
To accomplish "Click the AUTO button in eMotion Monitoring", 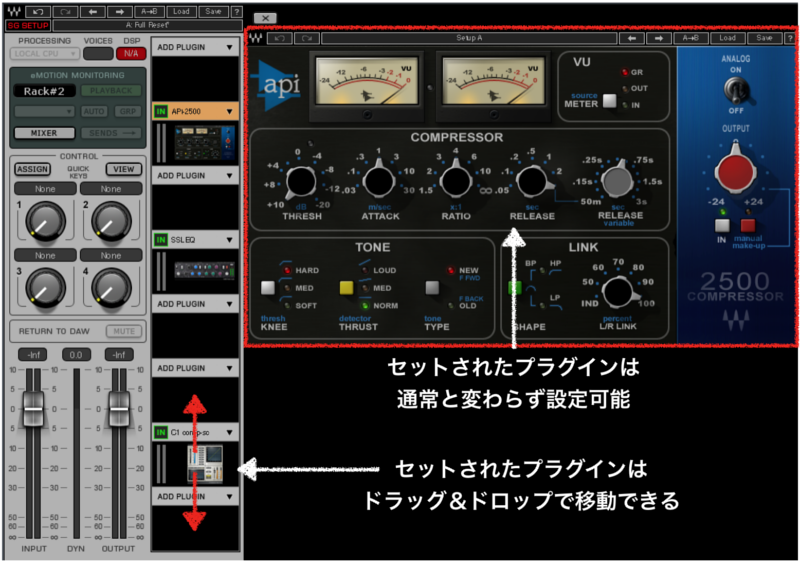I will [94, 111].
